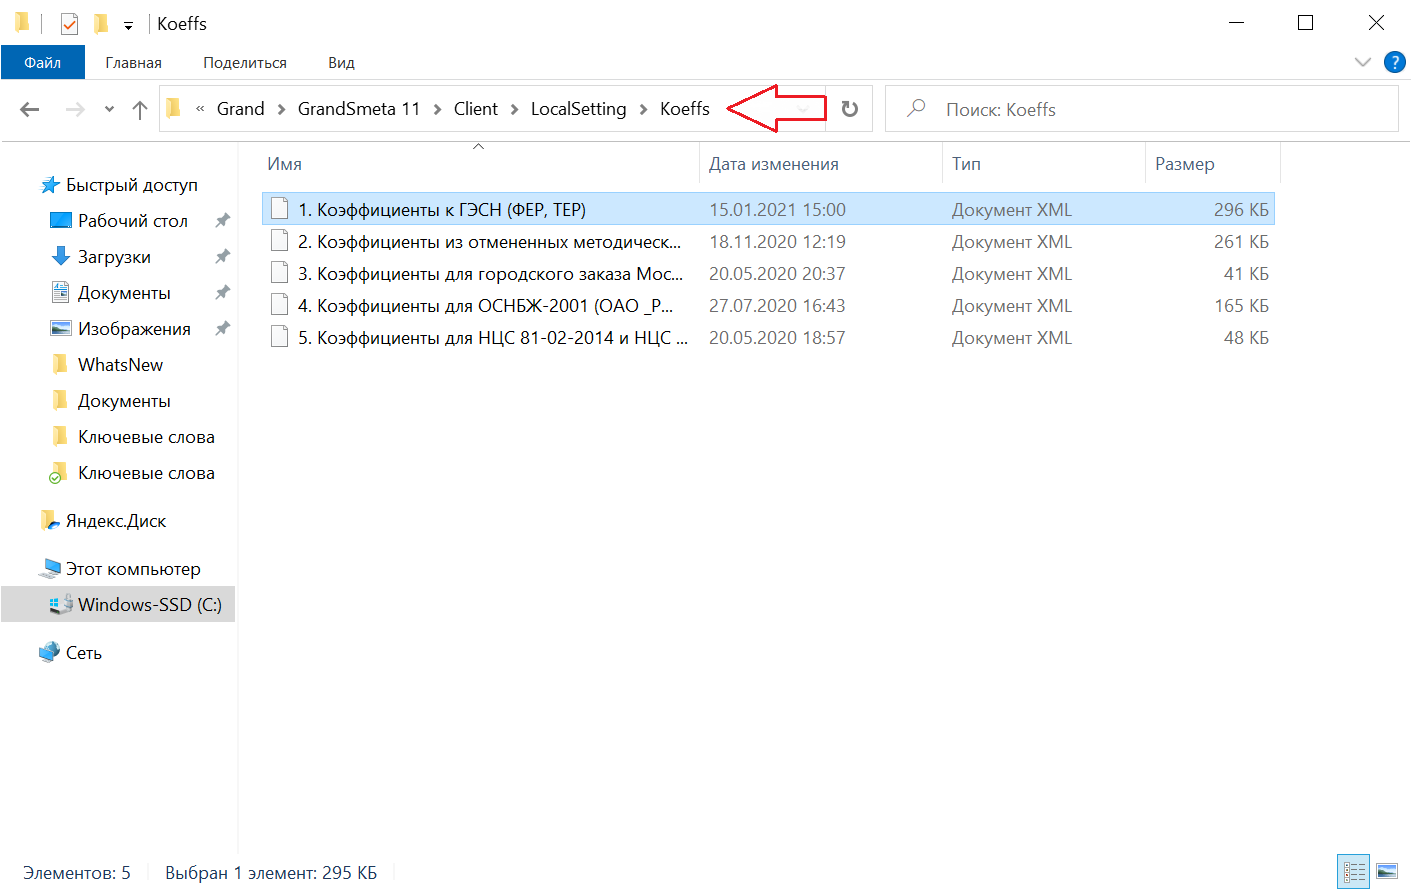Switch to details view in status bar

coord(1354,872)
